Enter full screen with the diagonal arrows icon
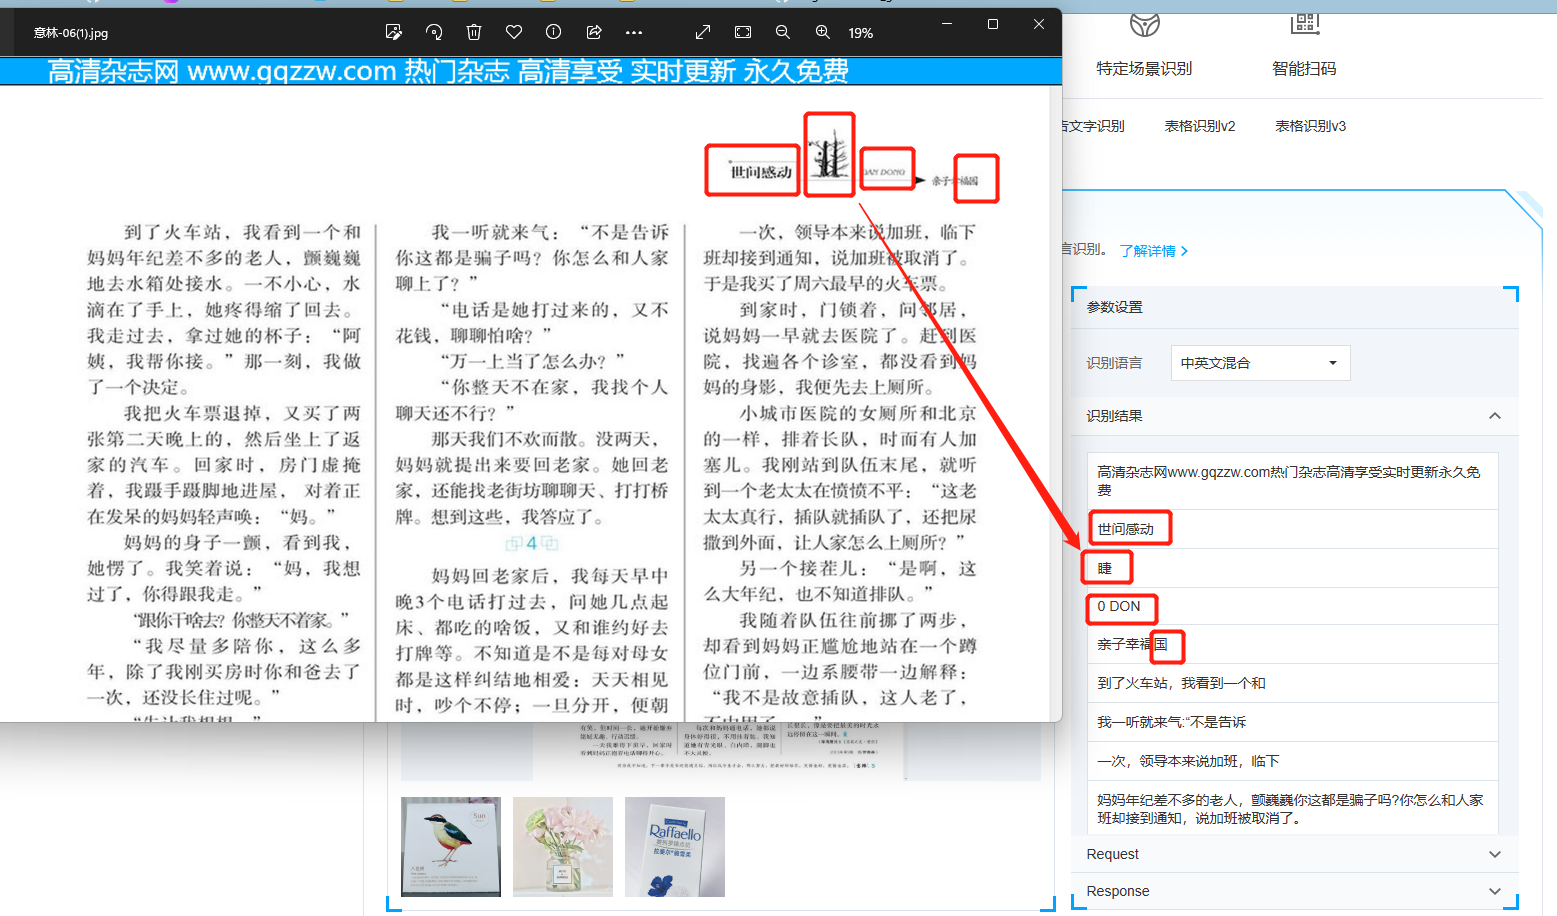Image resolution: width=1557 pixels, height=916 pixels. (x=703, y=32)
